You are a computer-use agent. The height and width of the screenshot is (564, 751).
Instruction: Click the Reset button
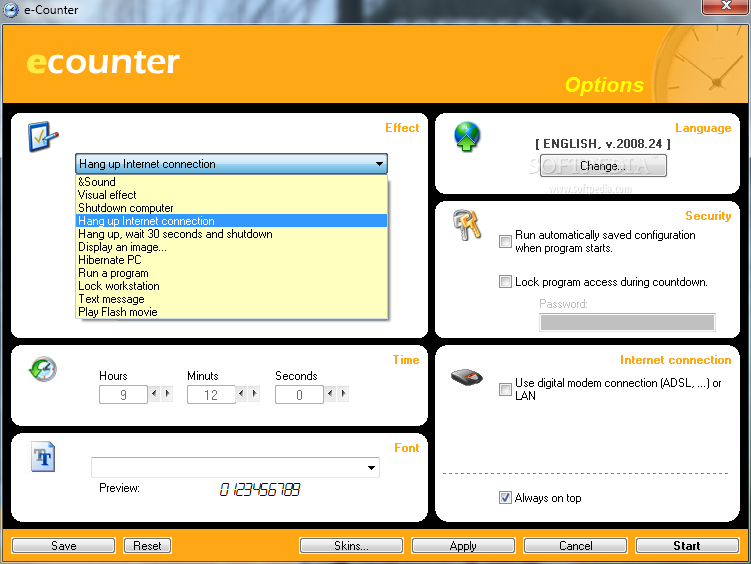[148, 545]
